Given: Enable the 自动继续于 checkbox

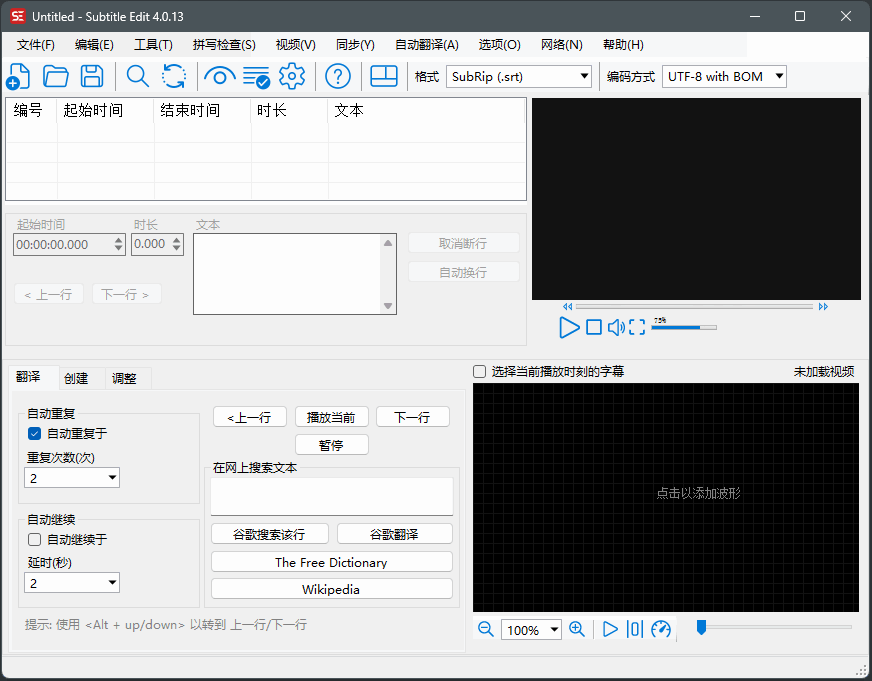Looking at the screenshot, I should (34, 539).
